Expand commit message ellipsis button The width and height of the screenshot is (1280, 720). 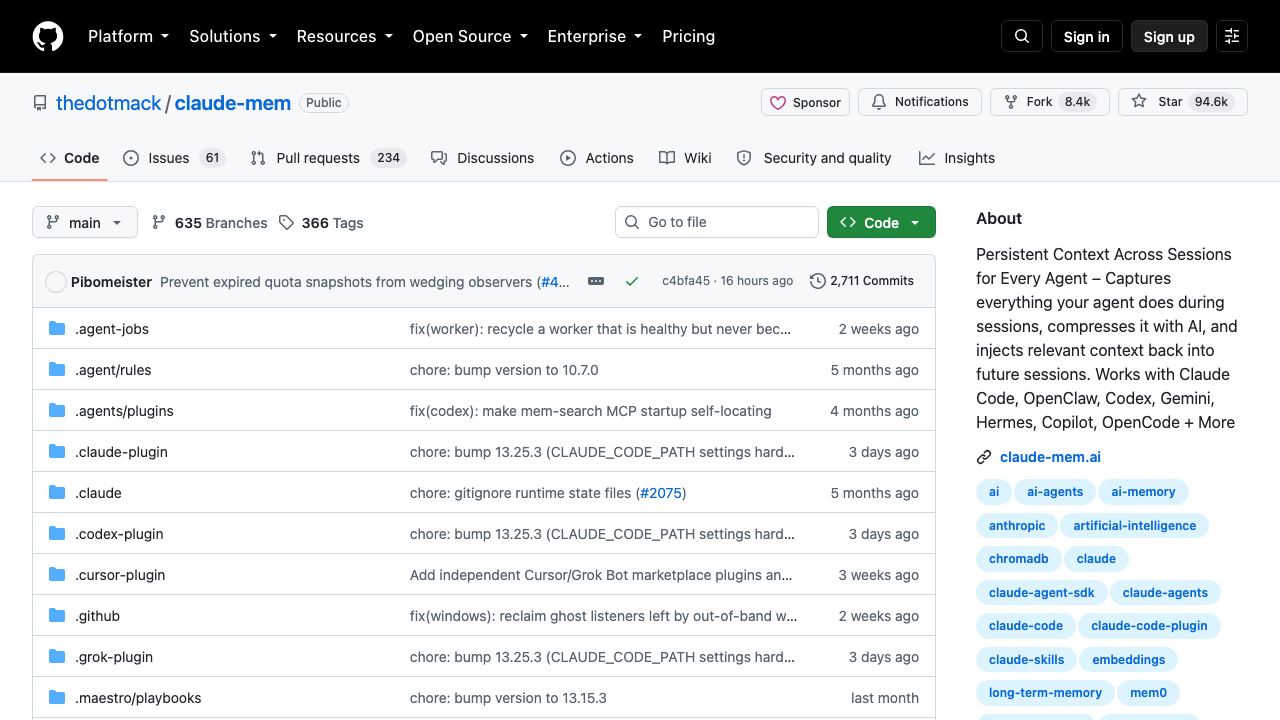point(596,281)
